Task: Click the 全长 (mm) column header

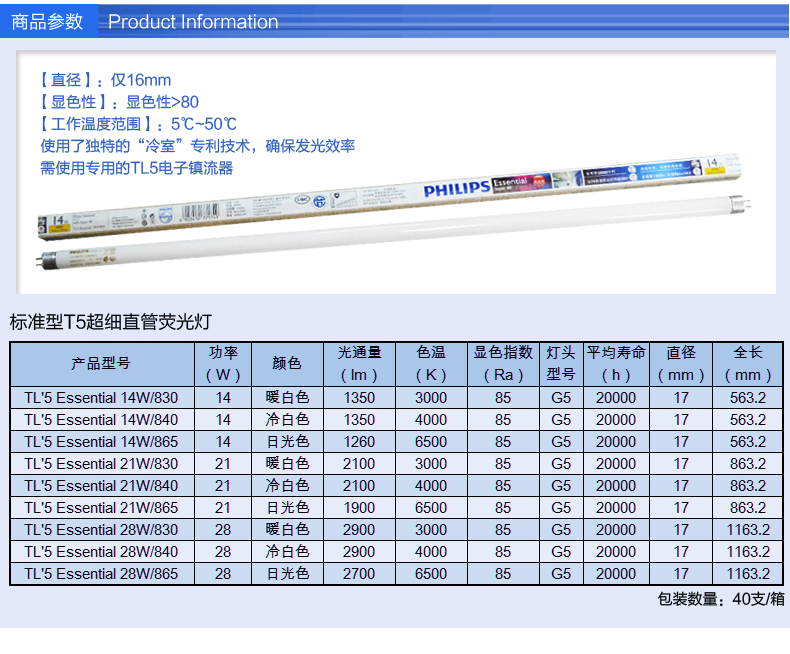Action: (x=748, y=363)
